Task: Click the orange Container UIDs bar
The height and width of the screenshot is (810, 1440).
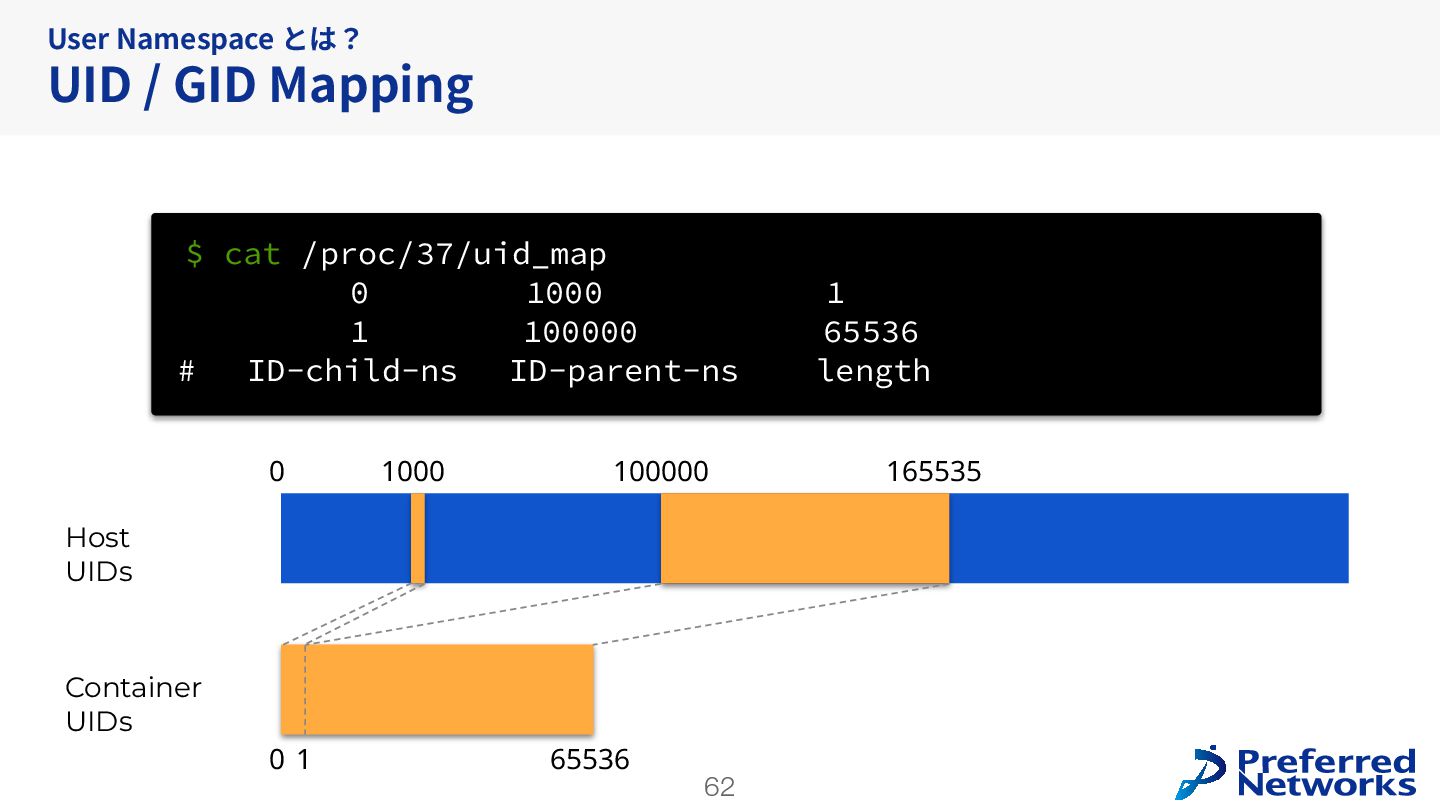Action: (x=437, y=689)
